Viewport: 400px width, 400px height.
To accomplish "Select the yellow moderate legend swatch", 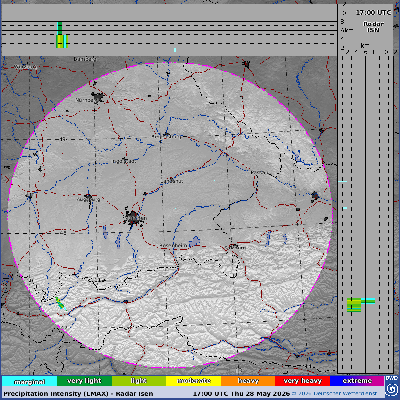I will 193,381.
